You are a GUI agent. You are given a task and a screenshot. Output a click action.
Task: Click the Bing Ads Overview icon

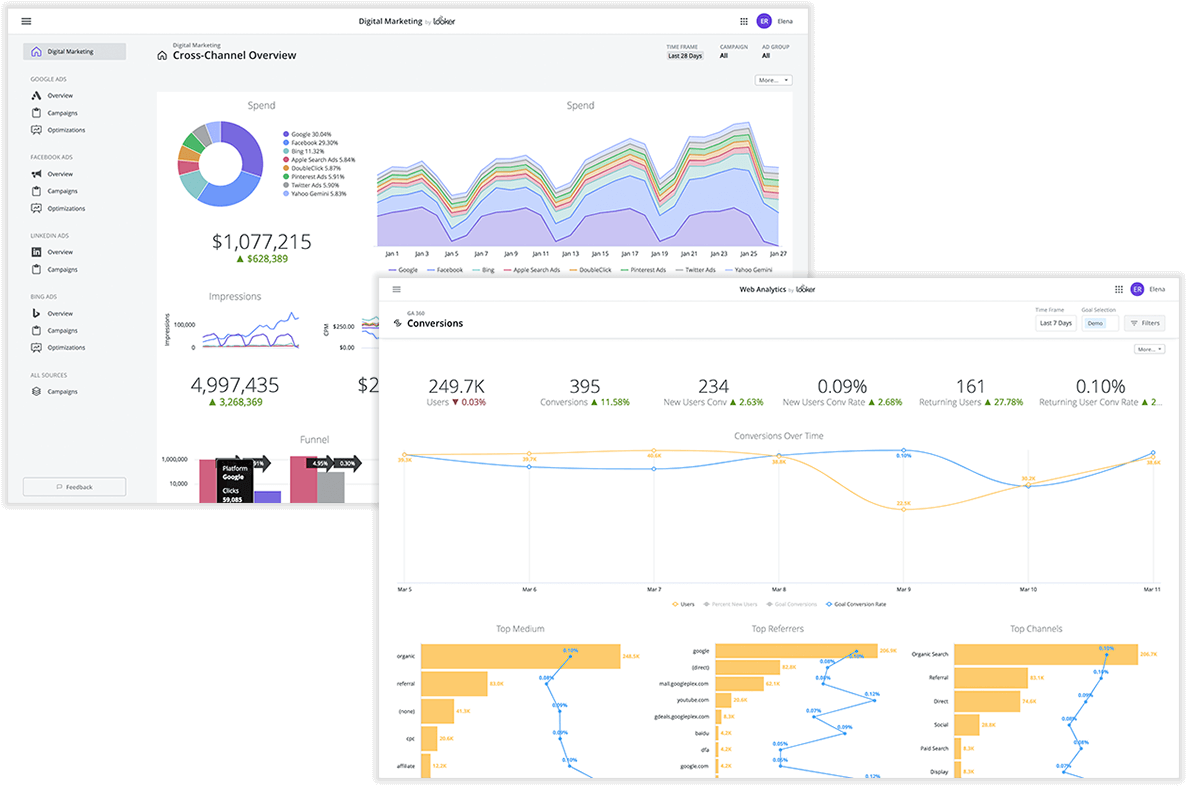tap(37, 313)
